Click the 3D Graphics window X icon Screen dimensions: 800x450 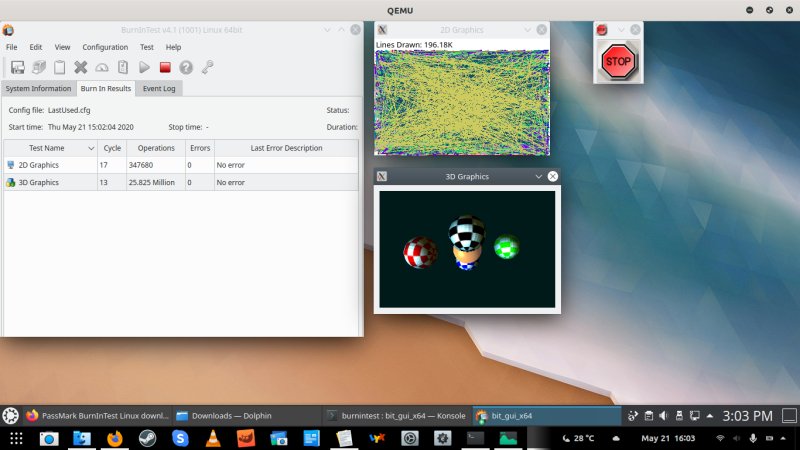pyautogui.click(x=382, y=177)
